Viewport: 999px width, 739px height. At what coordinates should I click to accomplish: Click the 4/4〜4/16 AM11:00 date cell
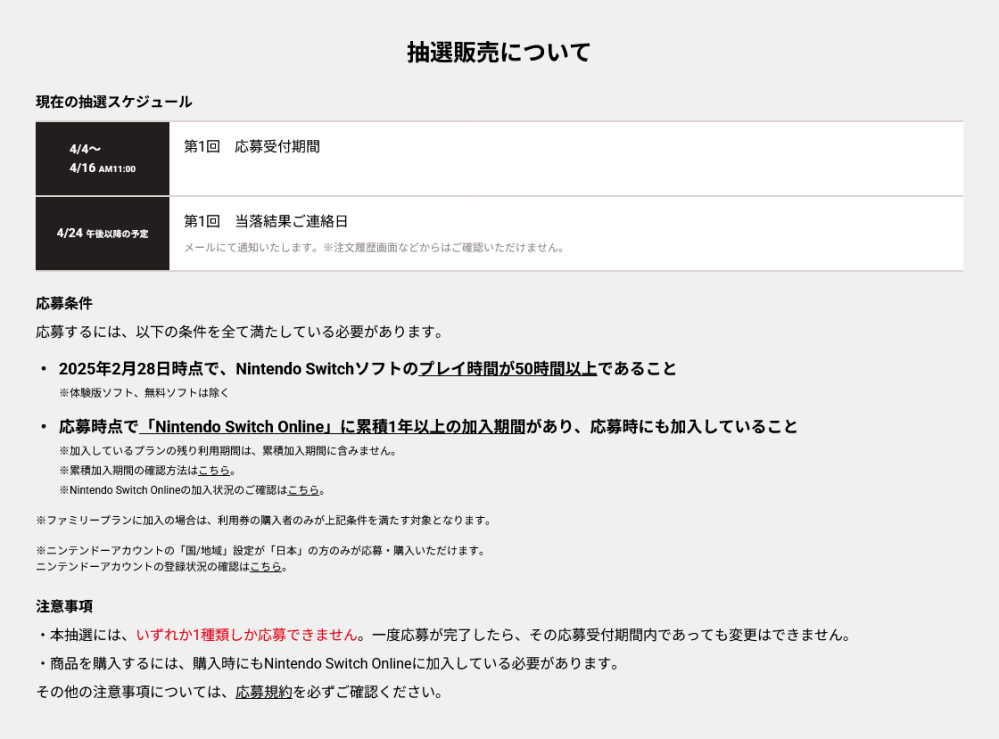coord(103,159)
